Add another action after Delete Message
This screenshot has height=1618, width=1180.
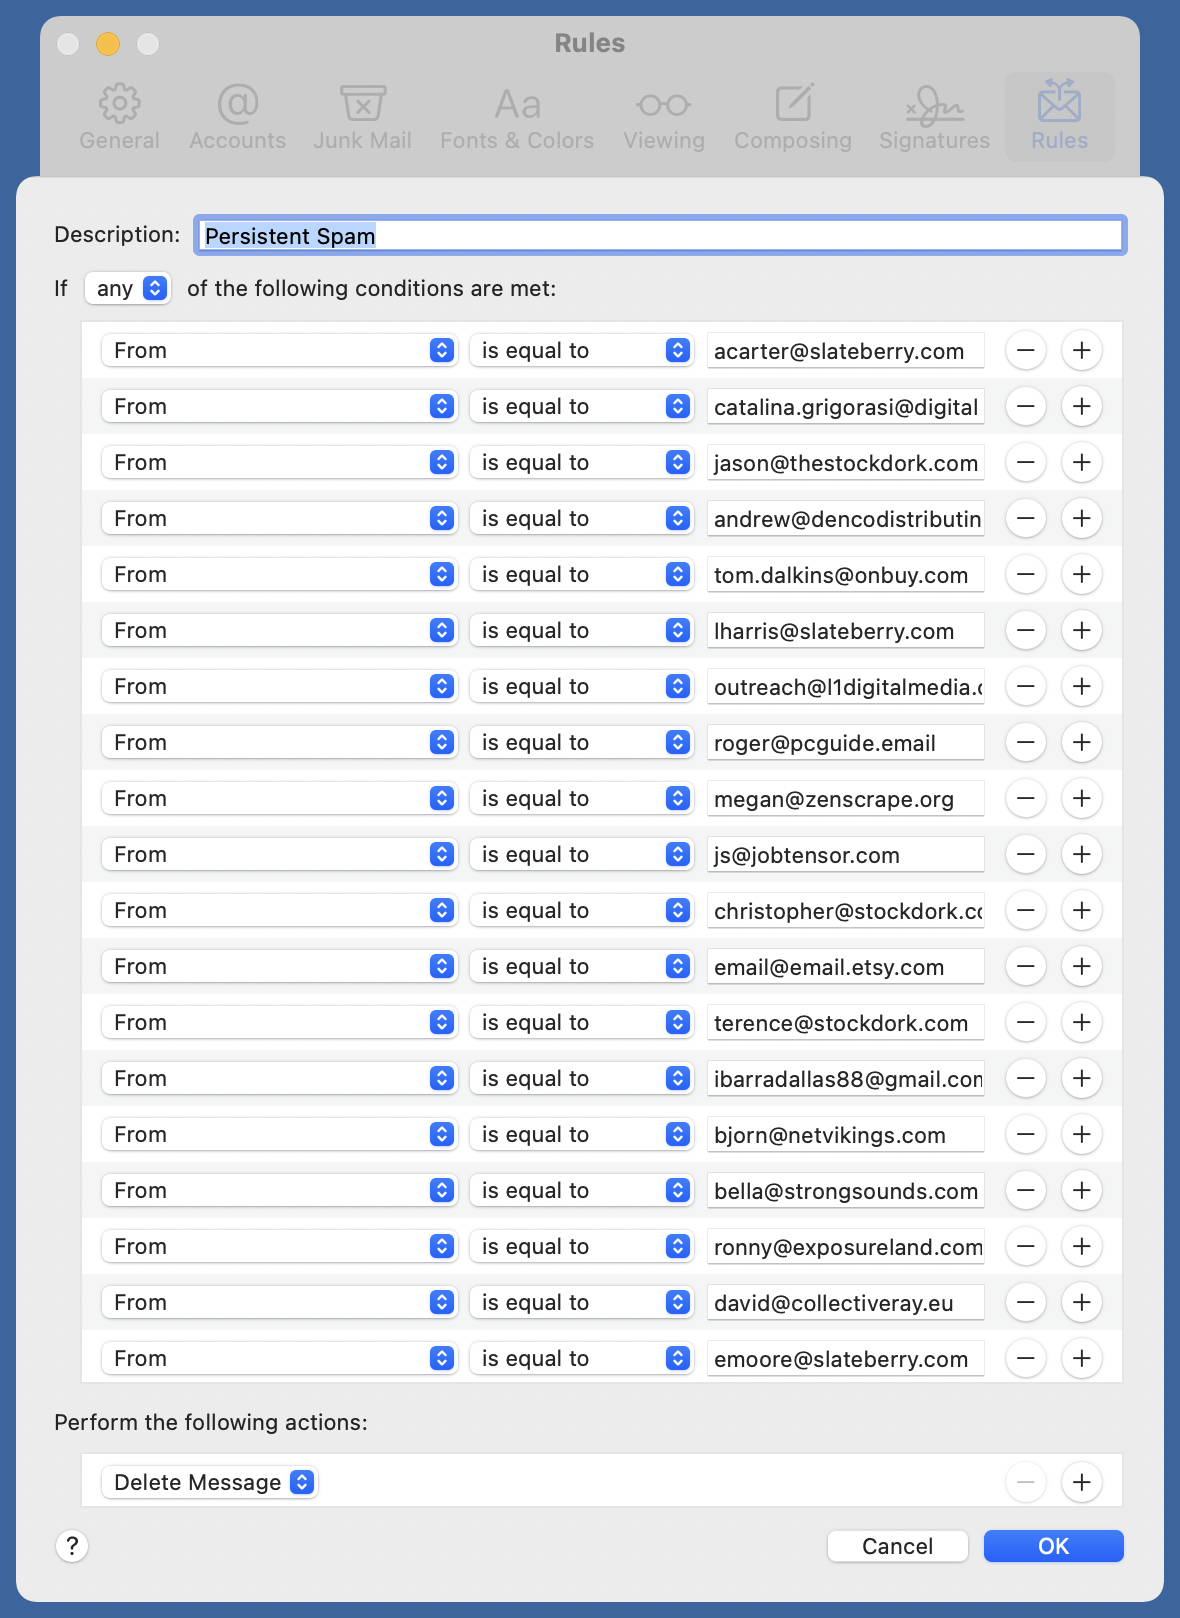click(1081, 1482)
